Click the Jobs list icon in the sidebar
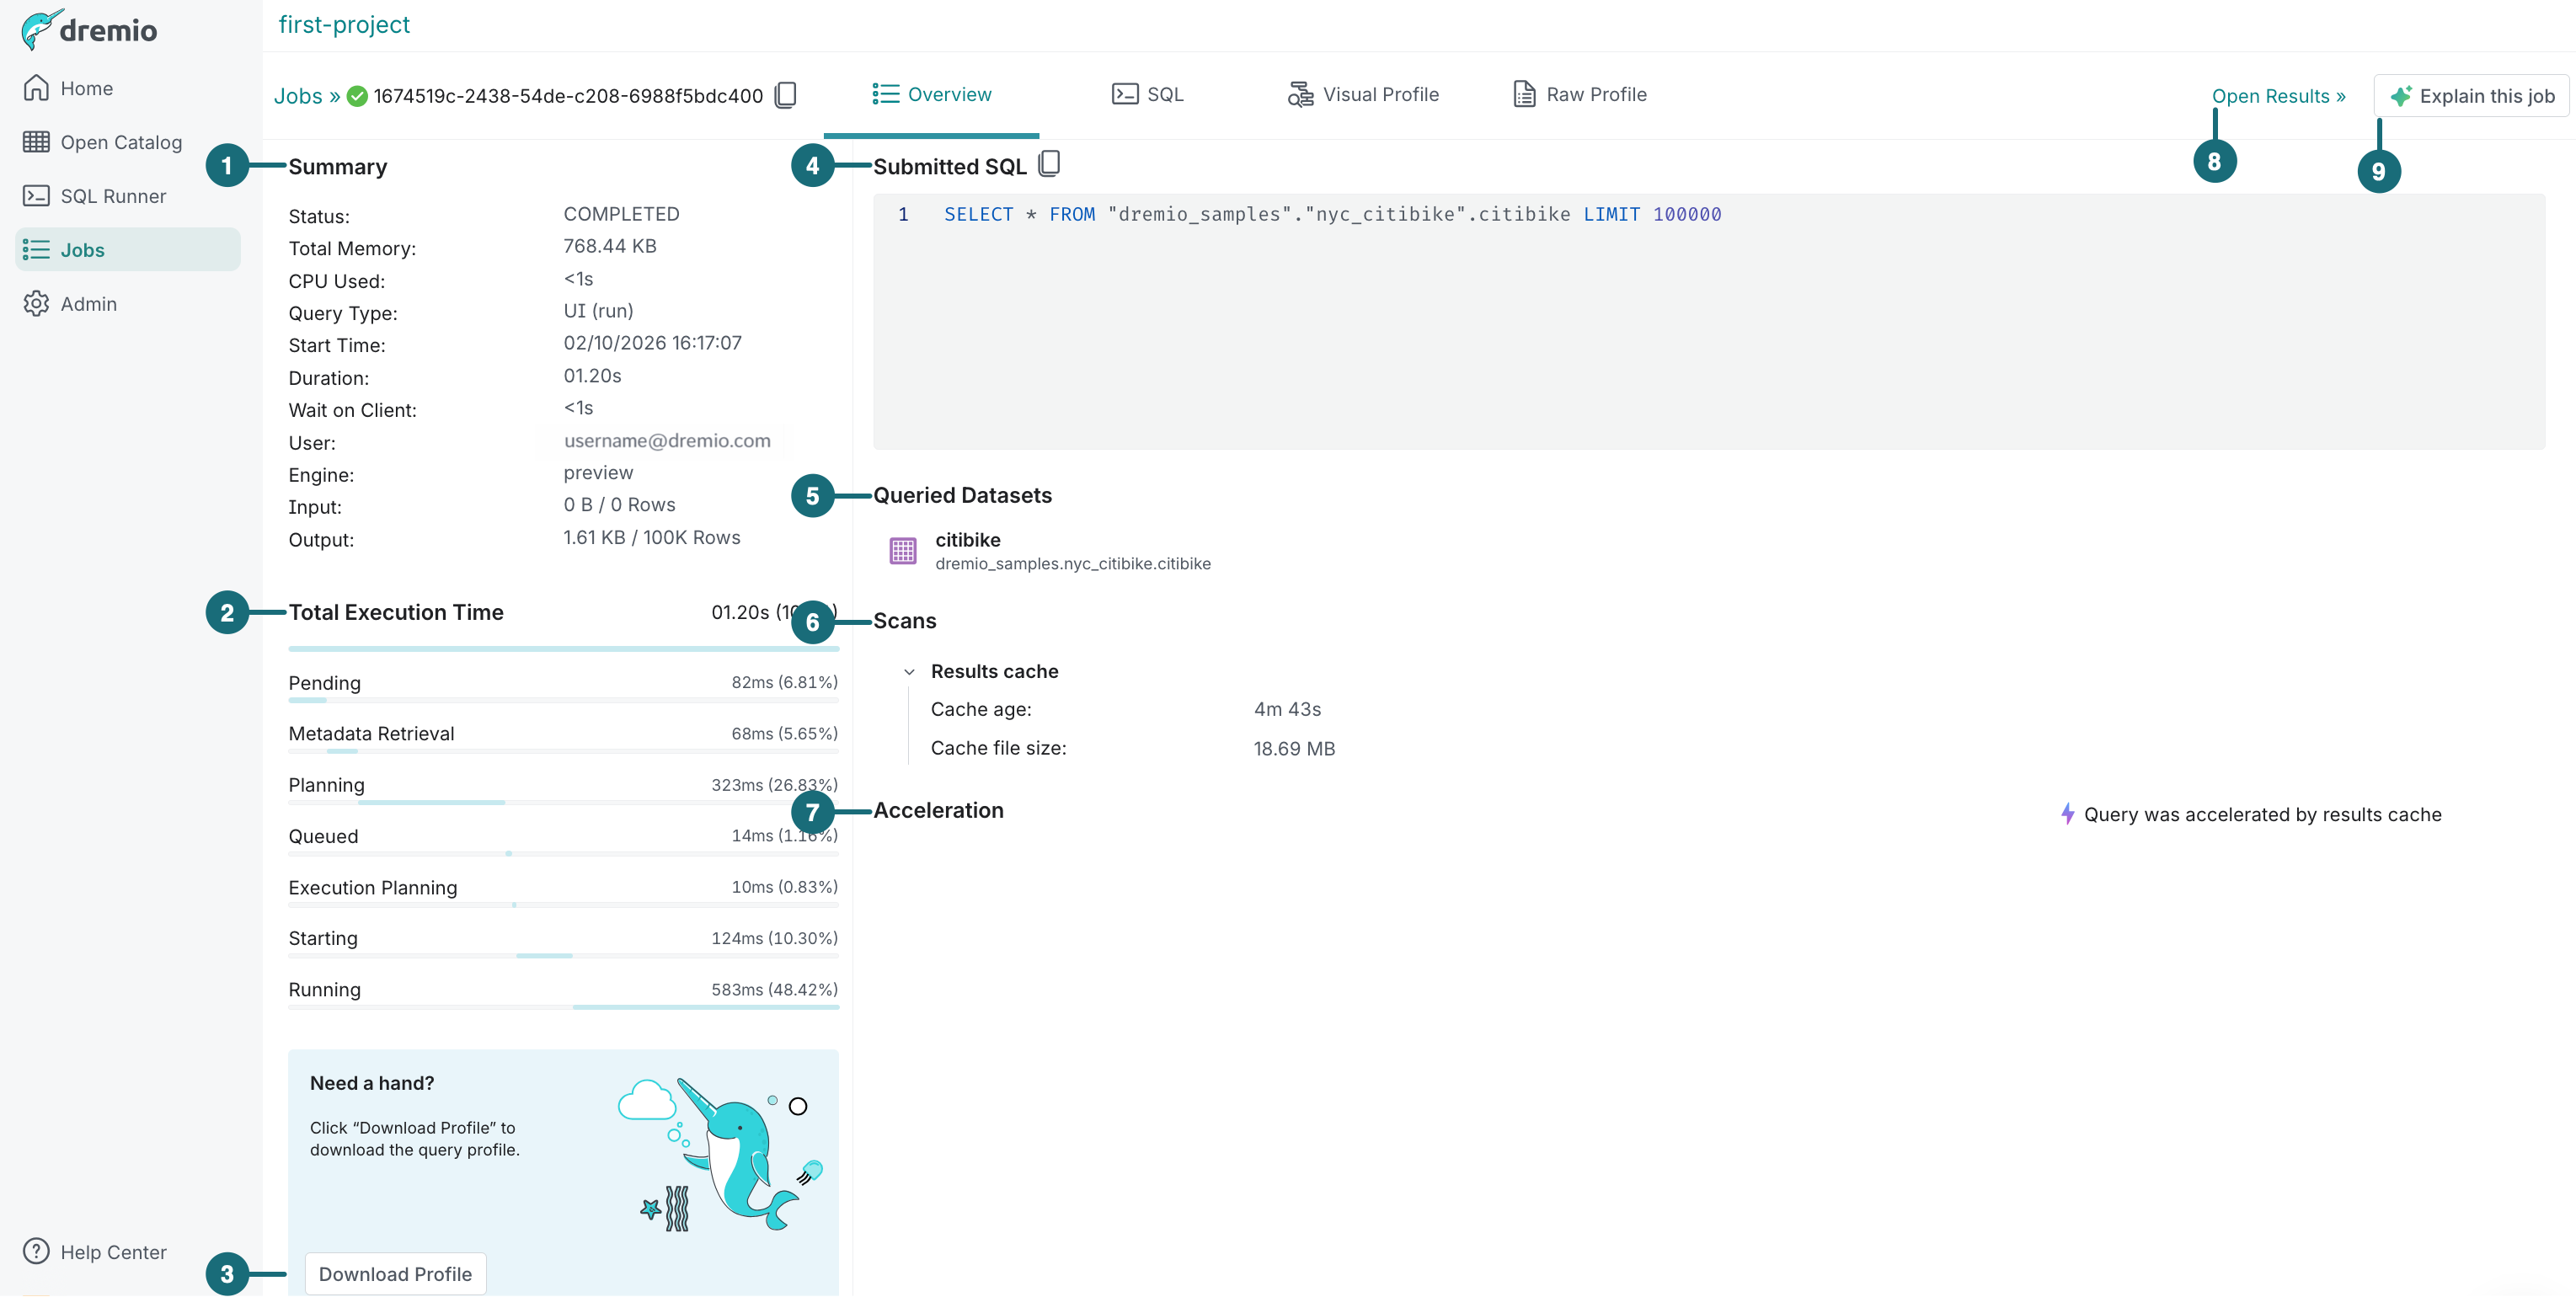This screenshot has height=1297, width=2576. point(36,249)
